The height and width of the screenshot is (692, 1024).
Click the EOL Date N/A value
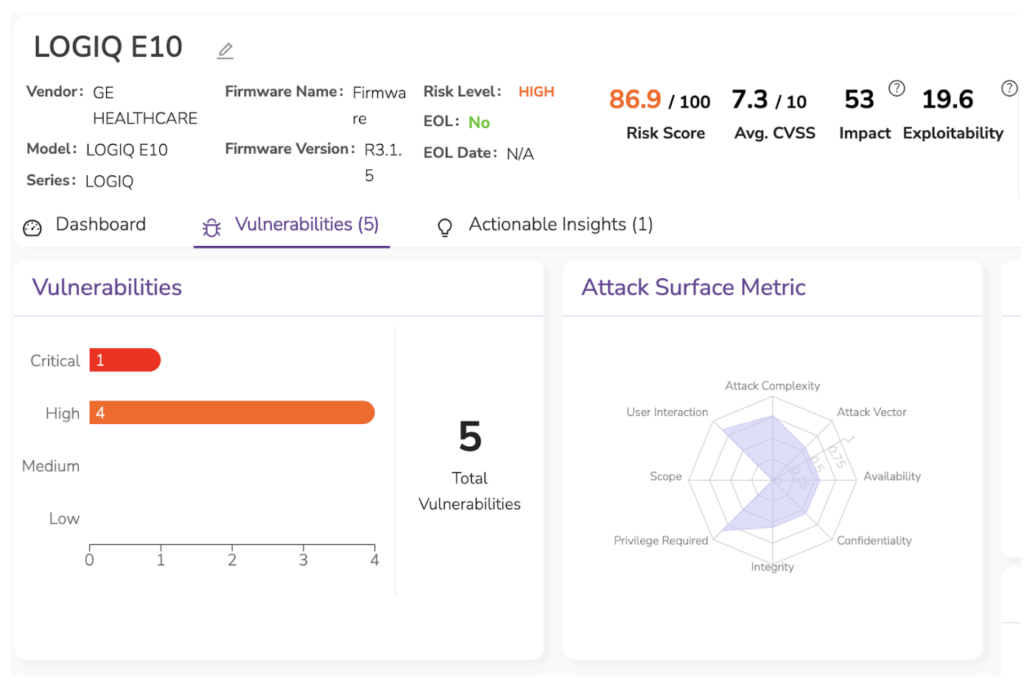tap(520, 154)
